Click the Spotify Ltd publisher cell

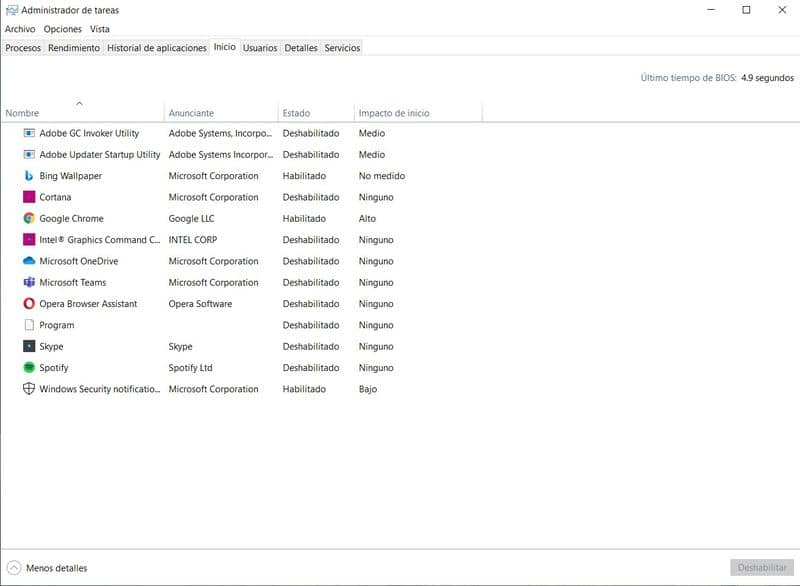[x=190, y=368]
